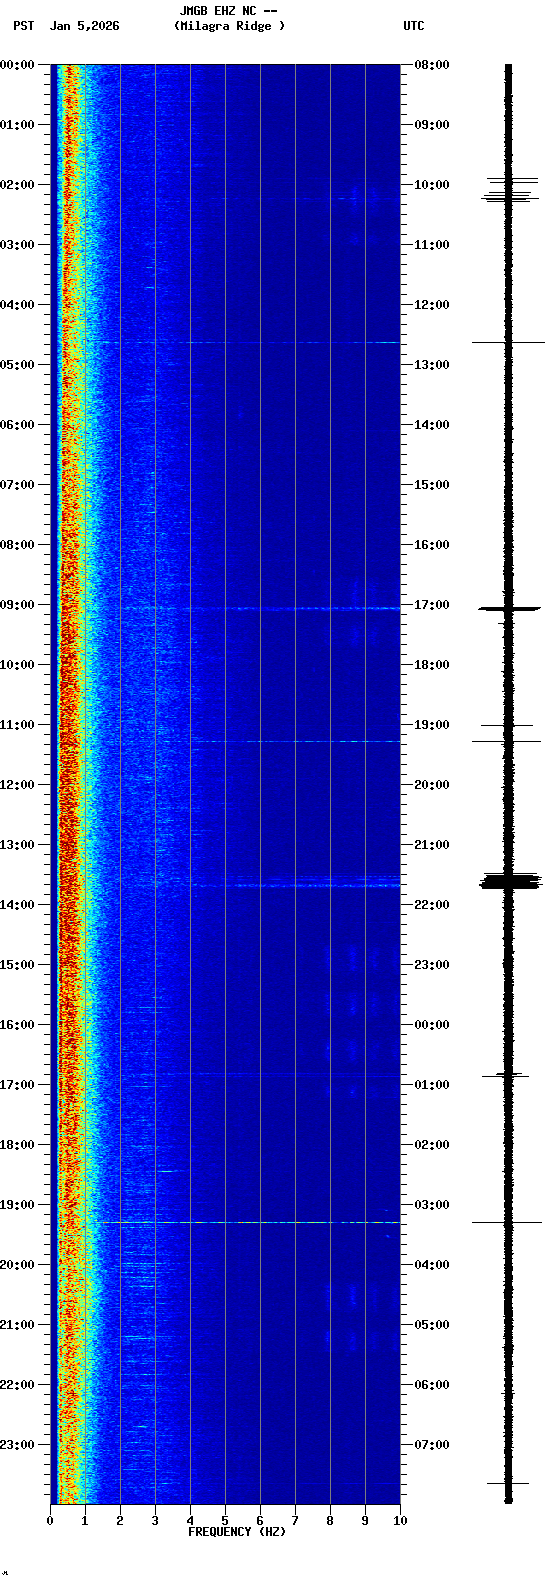Viewport: 552px width, 1584px height.
Task: Click the 17:00 PST label on left axis
Action: [18, 1085]
